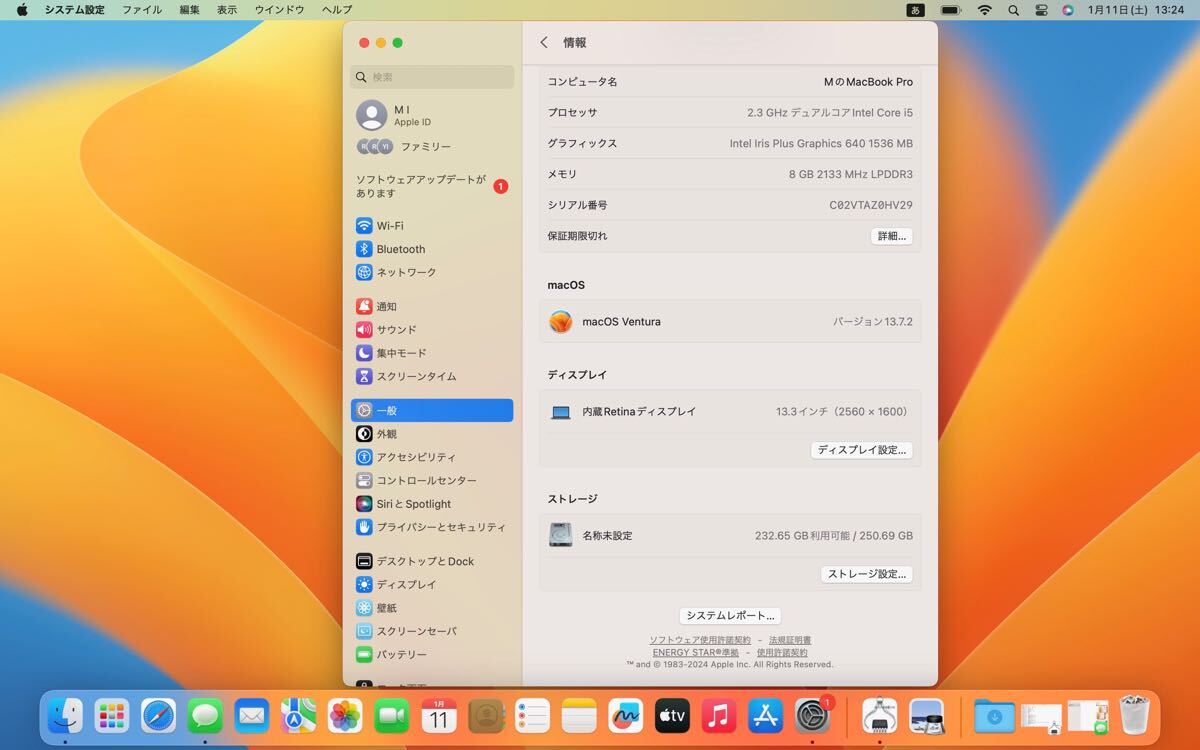Open サウンド settings
This screenshot has height=750, width=1200.
pyautogui.click(x=432, y=329)
